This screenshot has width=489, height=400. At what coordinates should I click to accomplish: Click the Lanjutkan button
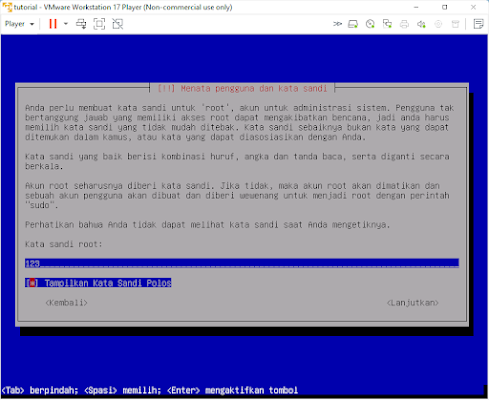pos(413,303)
